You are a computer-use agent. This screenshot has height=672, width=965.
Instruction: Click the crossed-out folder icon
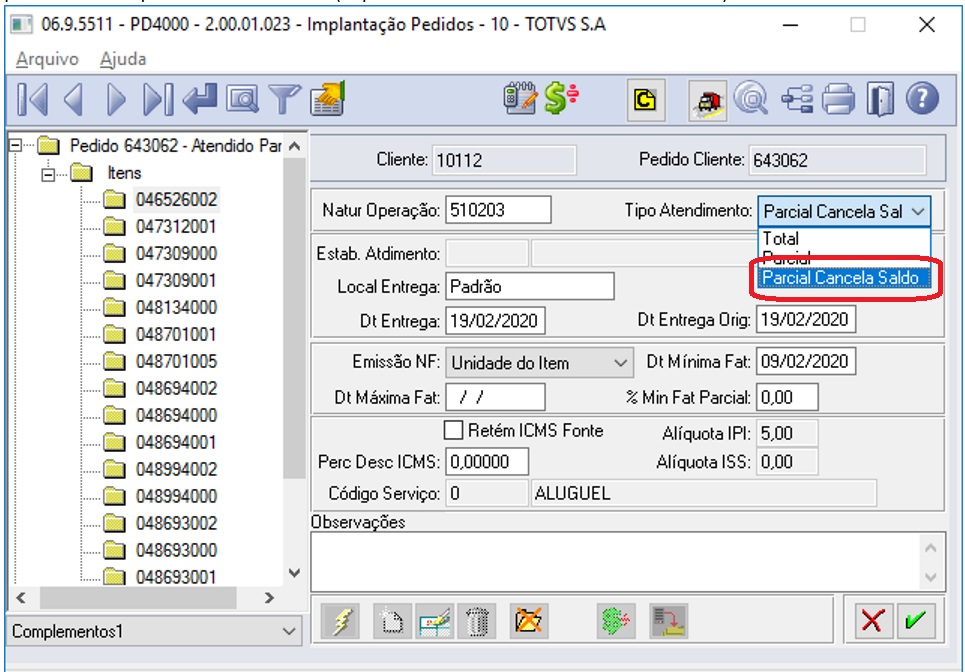[x=529, y=621]
